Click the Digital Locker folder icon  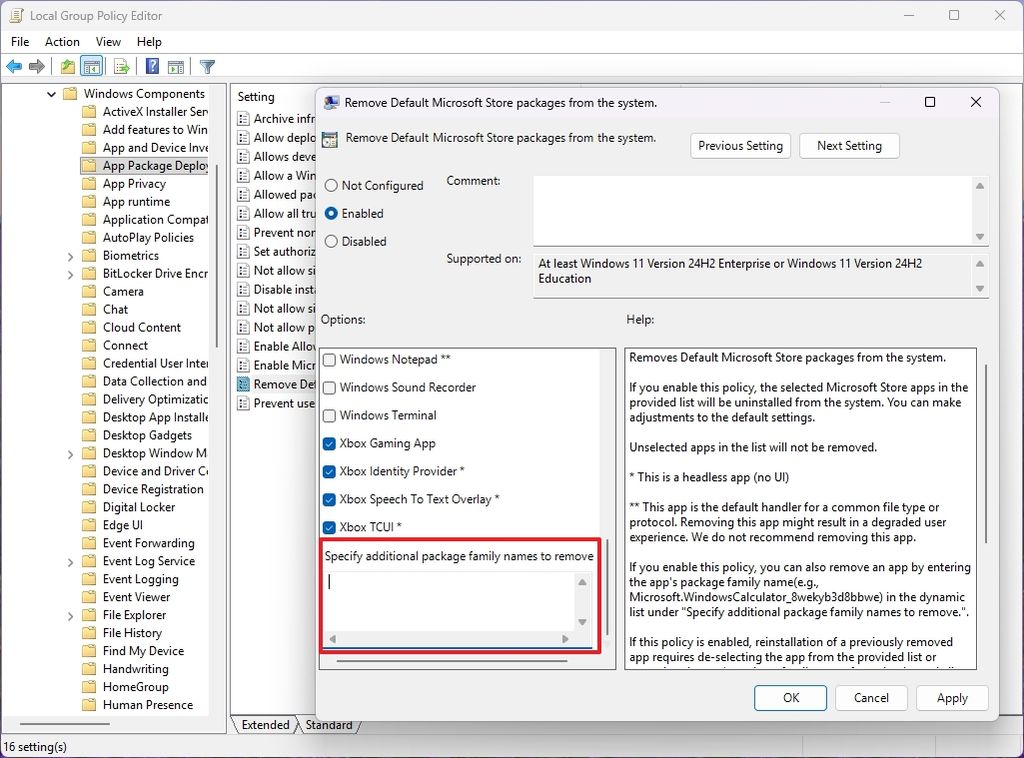click(88, 507)
